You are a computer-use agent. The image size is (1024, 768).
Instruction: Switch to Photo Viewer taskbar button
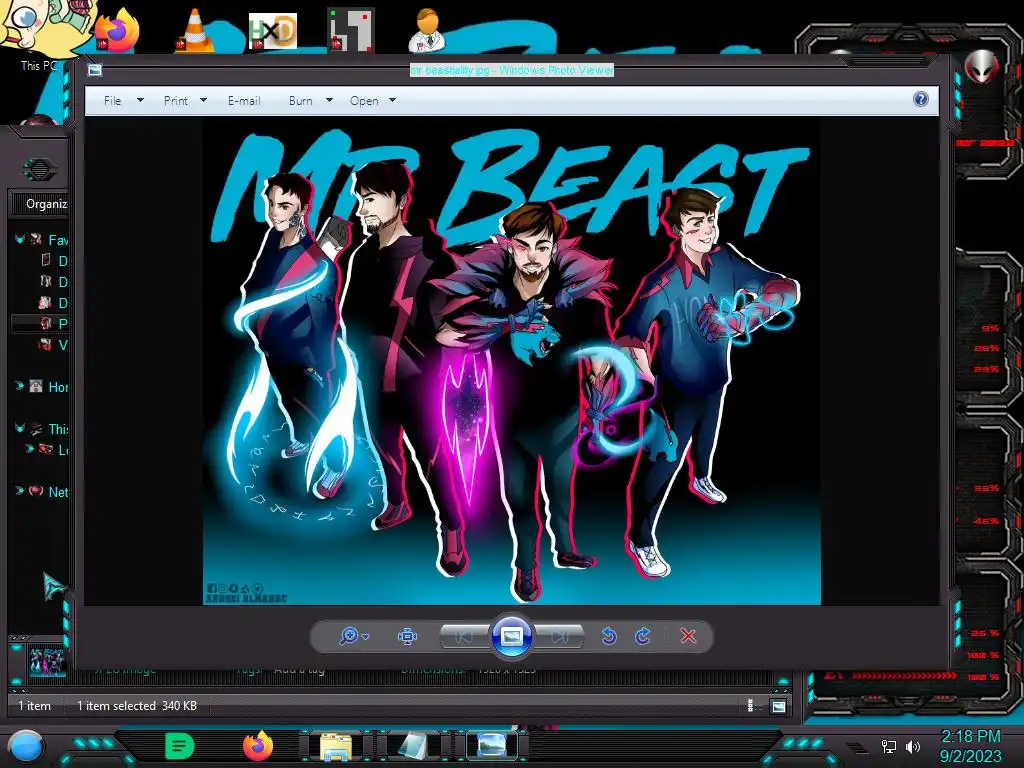pos(492,746)
